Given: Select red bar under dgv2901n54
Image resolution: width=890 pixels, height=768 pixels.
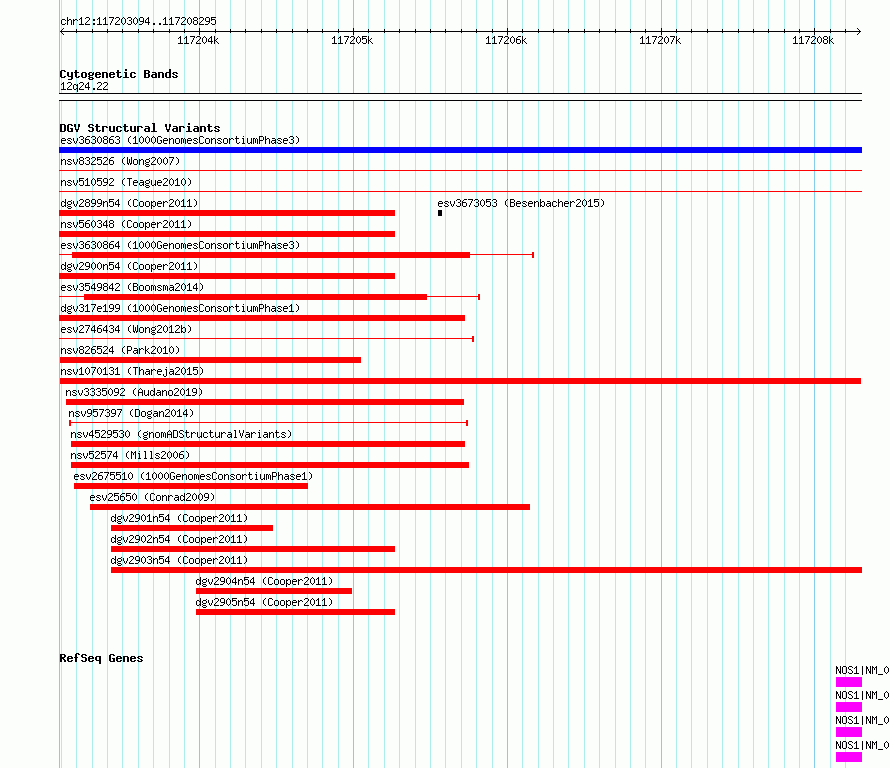Looking at the screenshot, I should [x=192, y=528].
